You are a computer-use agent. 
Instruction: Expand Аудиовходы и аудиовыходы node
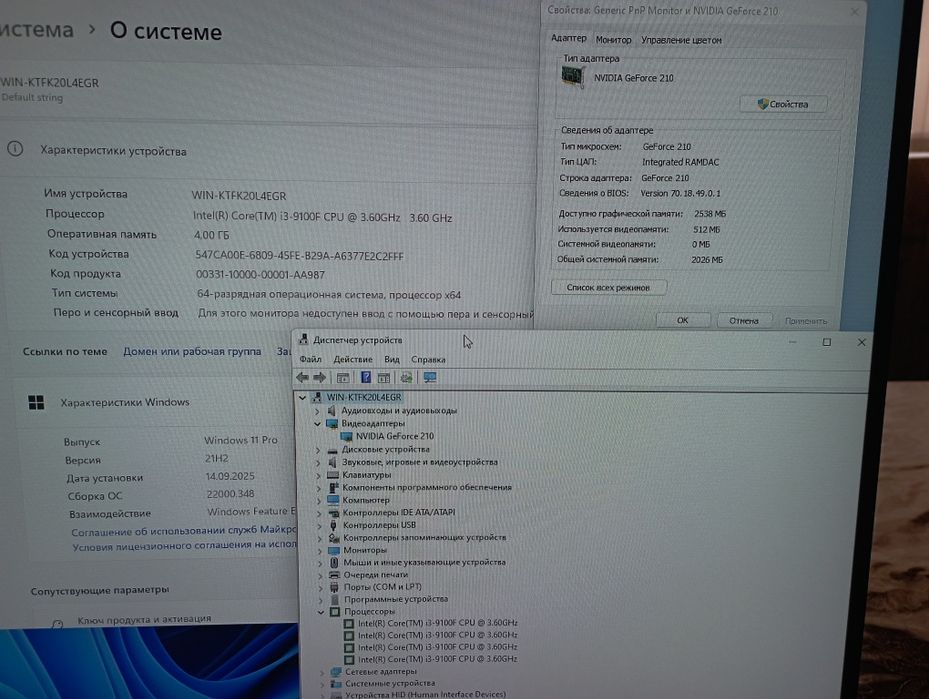[x=317, y=411]
